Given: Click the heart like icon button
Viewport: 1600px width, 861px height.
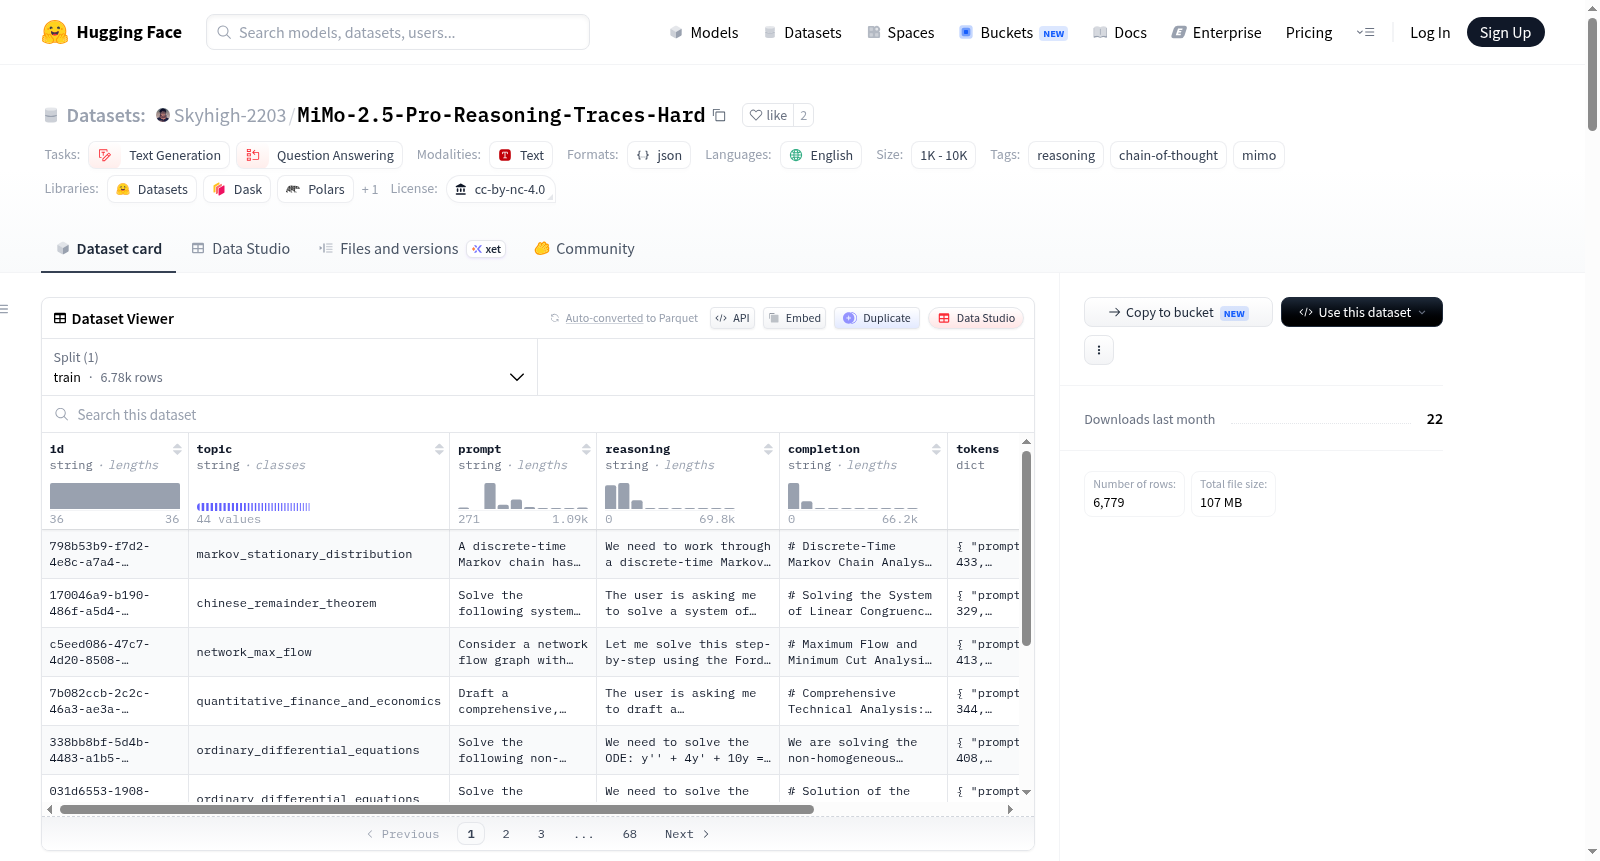Looking at the screenshot, I should [768, 115].
